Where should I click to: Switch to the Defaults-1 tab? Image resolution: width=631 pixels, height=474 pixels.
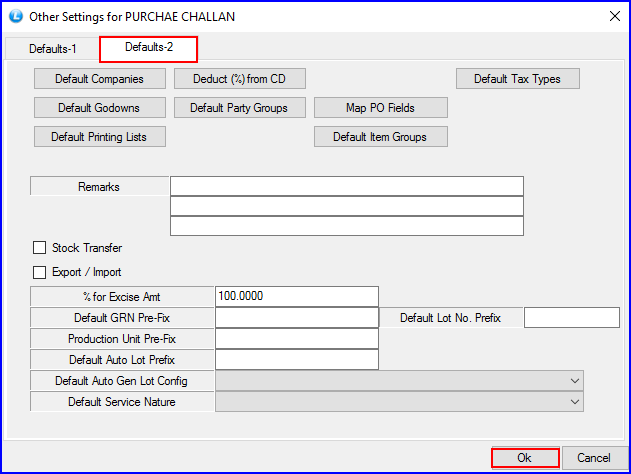(x=52, y=49)
